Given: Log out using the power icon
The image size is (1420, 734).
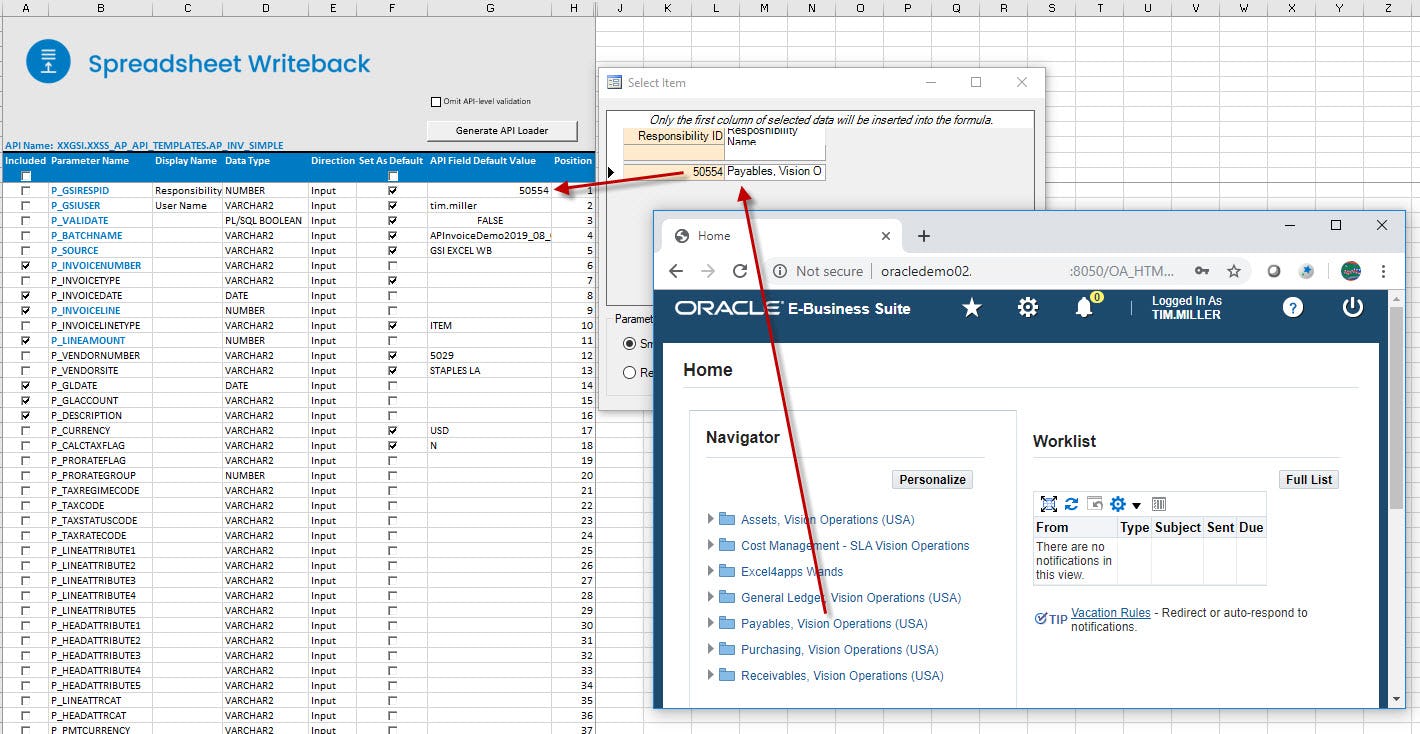Looking at the screenshot, I should pos(1352,308).
